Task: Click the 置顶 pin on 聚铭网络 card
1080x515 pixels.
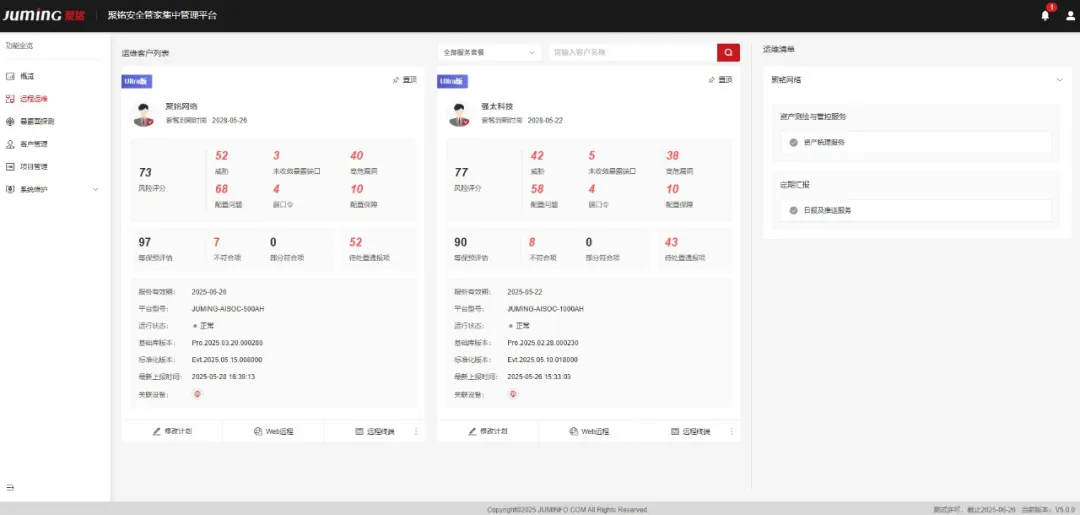Action: [x=404, y=80]
